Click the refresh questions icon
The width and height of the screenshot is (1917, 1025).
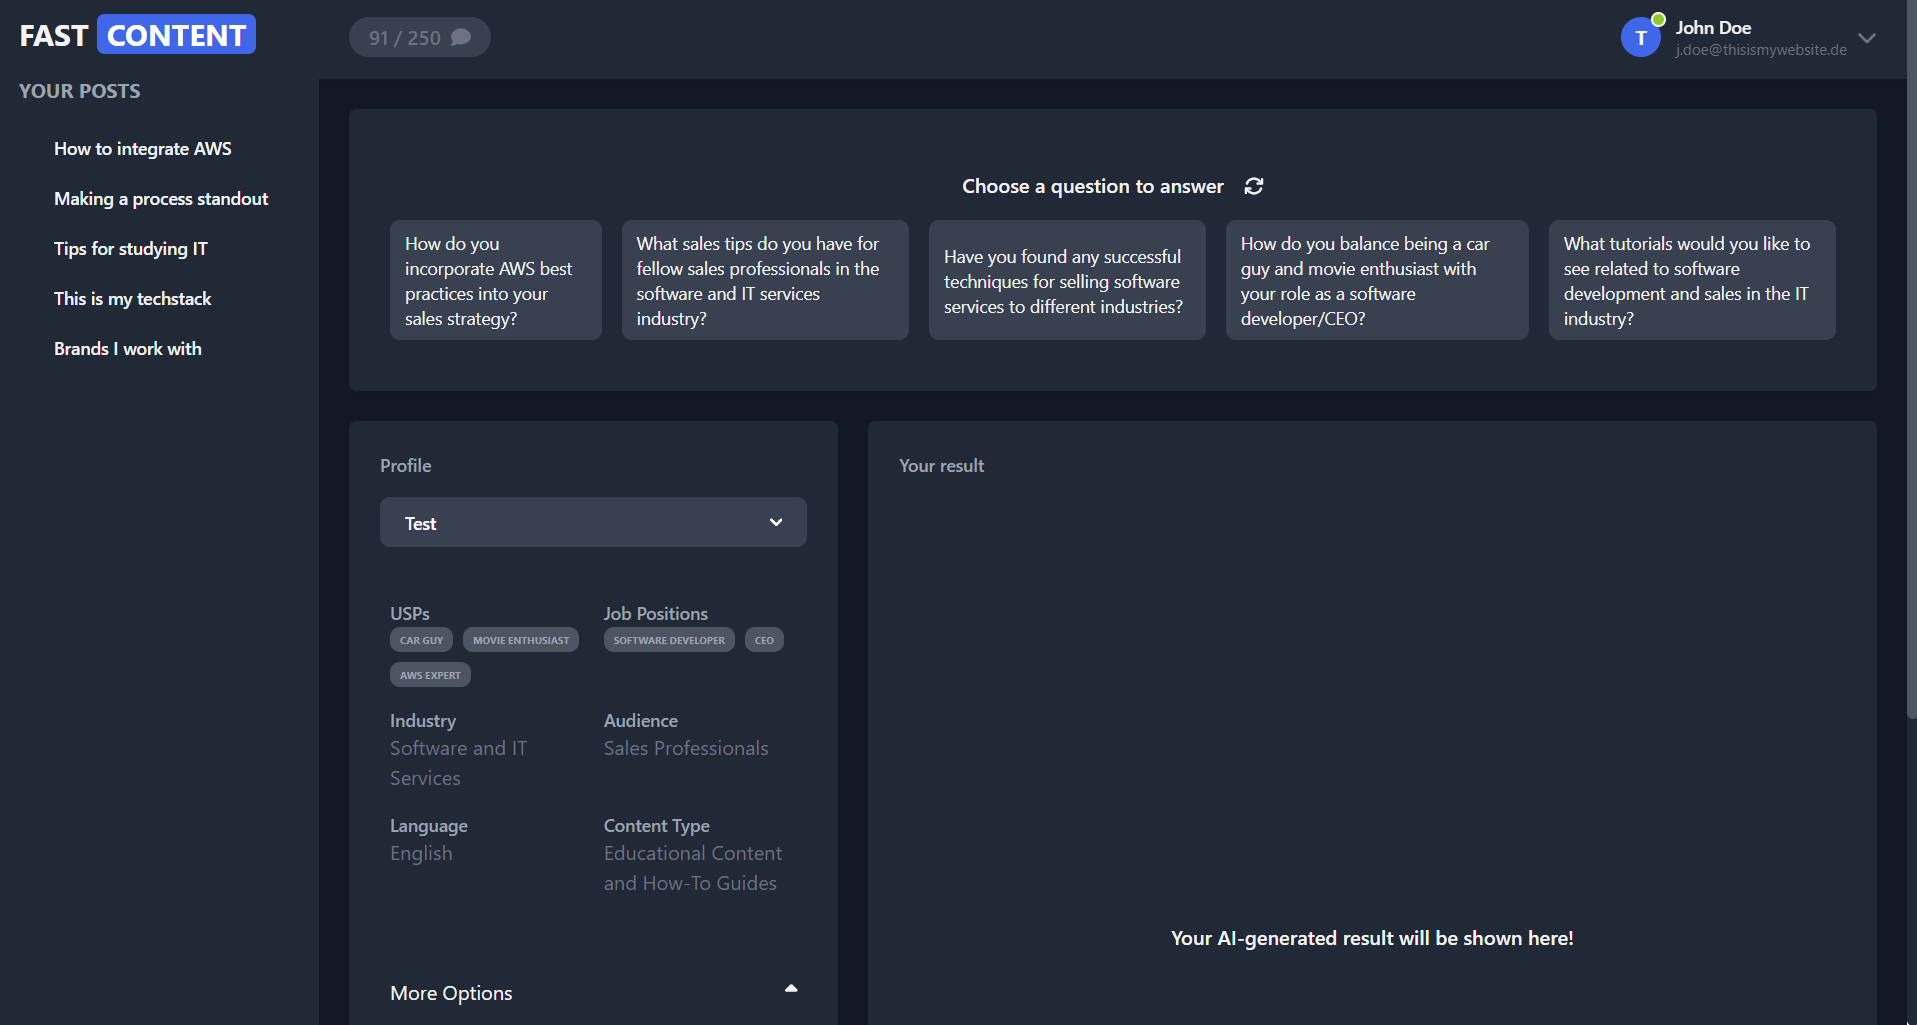point(1253,186)
